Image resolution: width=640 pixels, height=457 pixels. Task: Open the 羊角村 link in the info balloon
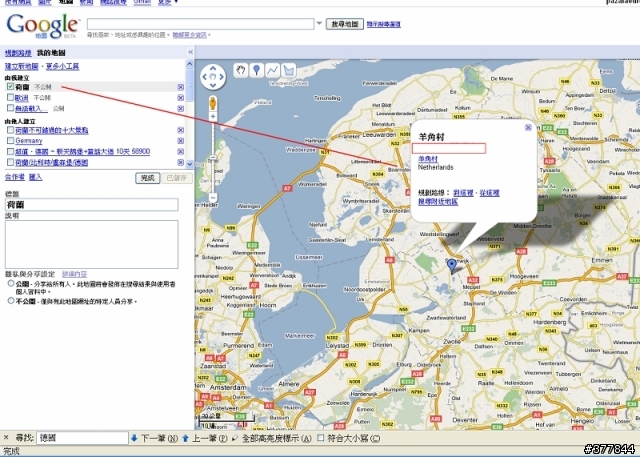point(428,159)
